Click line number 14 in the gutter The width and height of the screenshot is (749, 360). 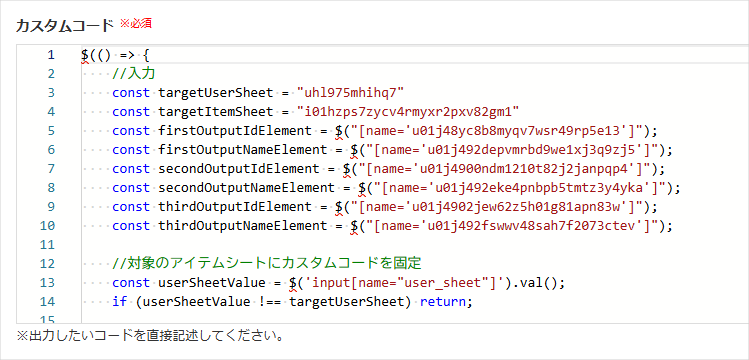[x=47, y=302]
